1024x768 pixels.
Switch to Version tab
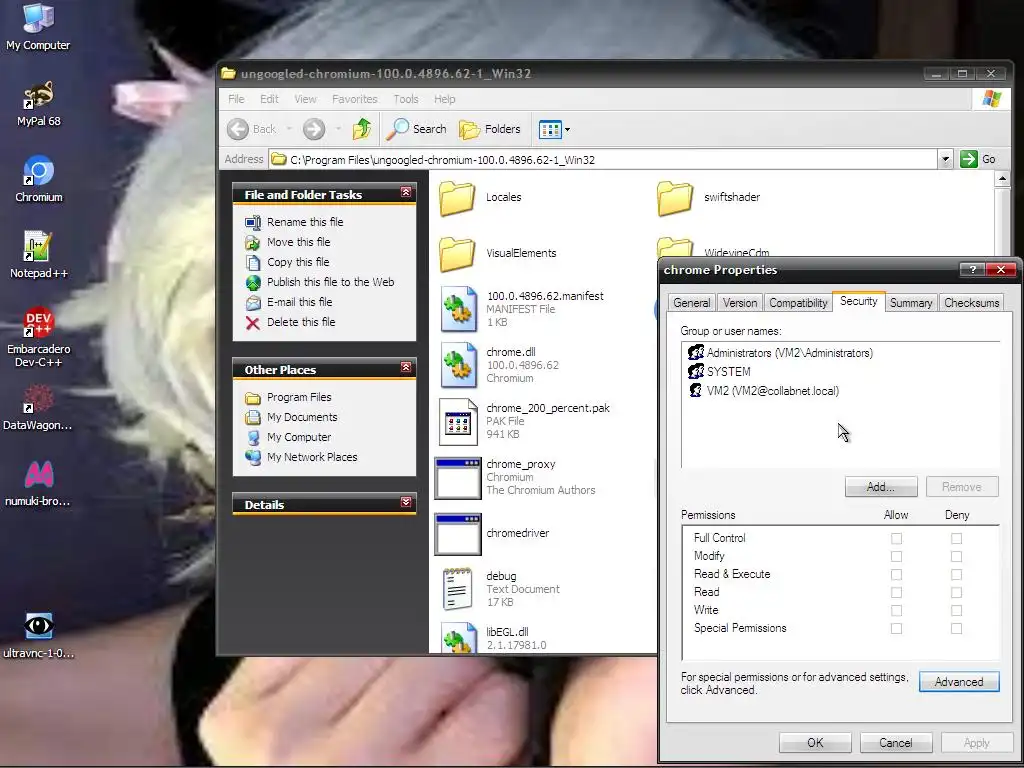click(740, 303)
